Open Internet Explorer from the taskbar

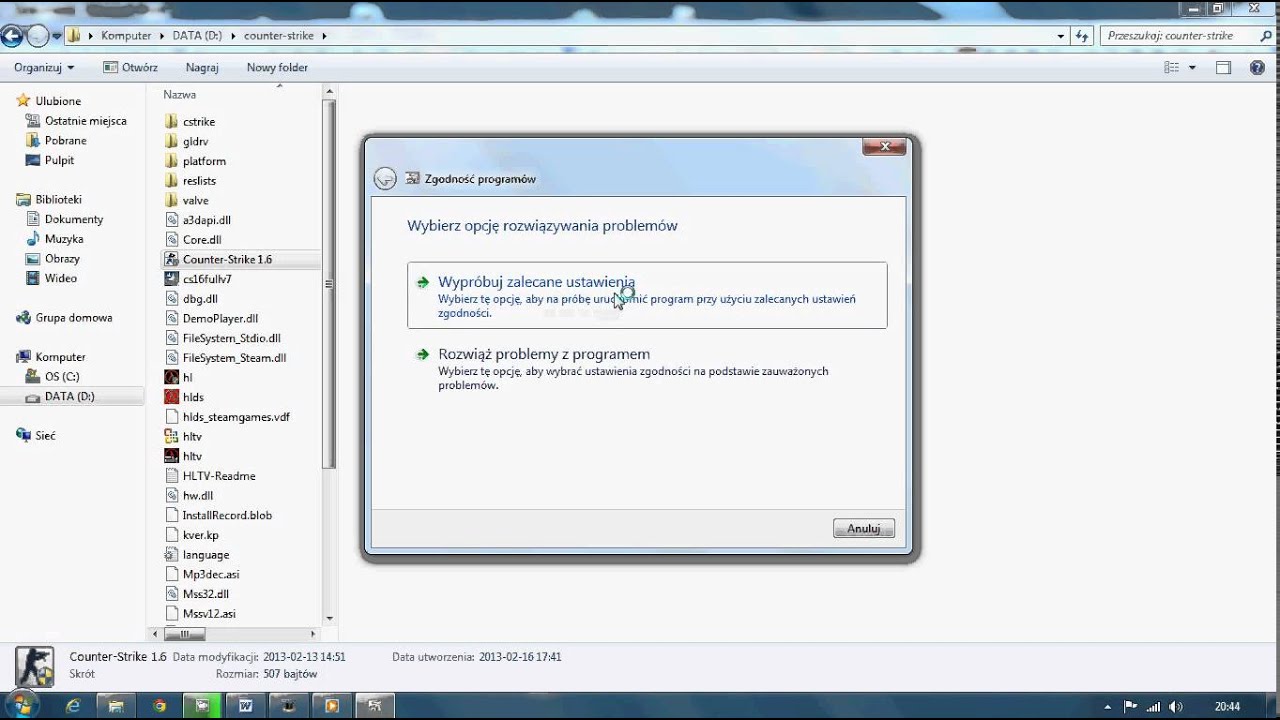point(73,706)
